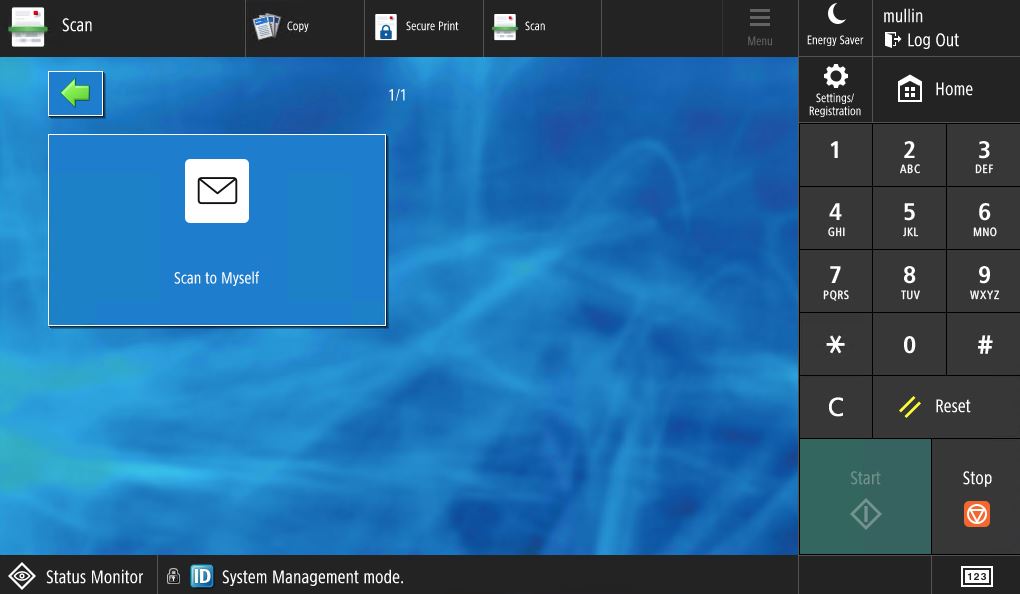Tap keypad key 7 PQRS

coord(835,281)
